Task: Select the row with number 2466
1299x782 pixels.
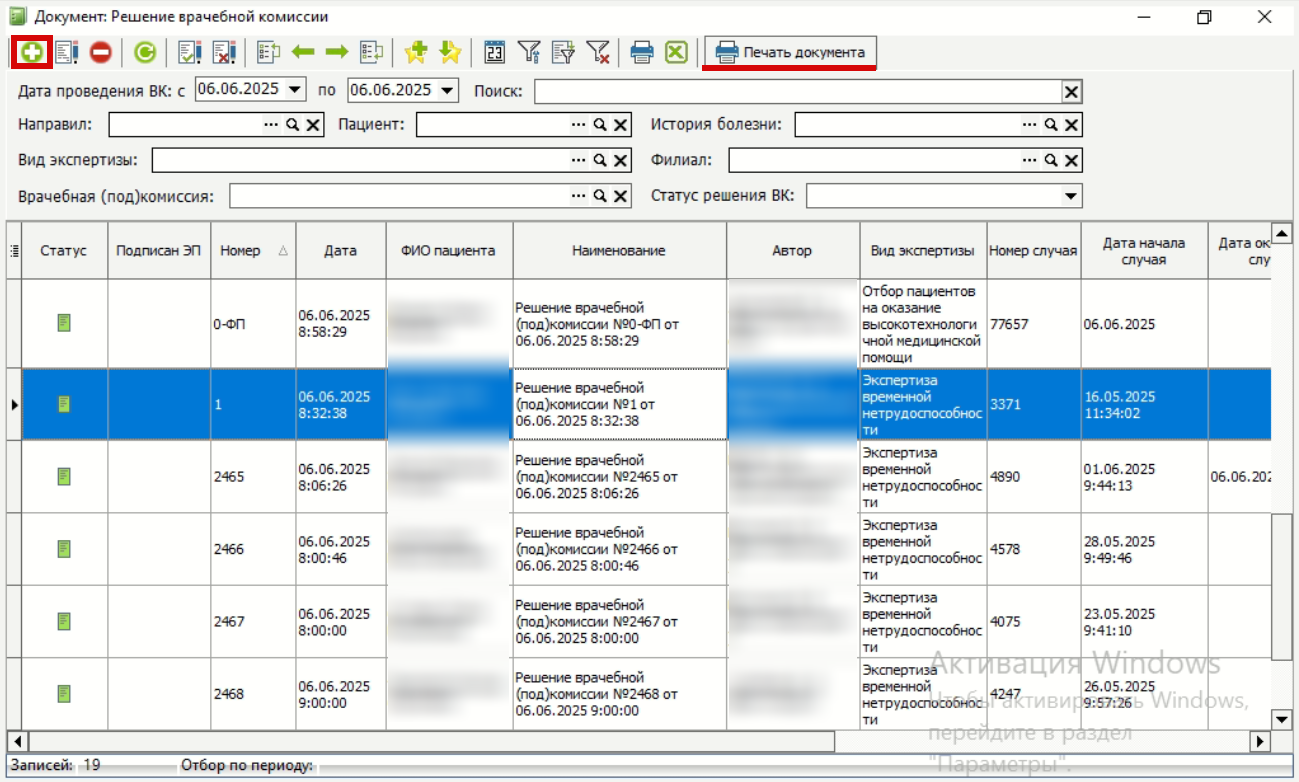Action: coord(640,549)
